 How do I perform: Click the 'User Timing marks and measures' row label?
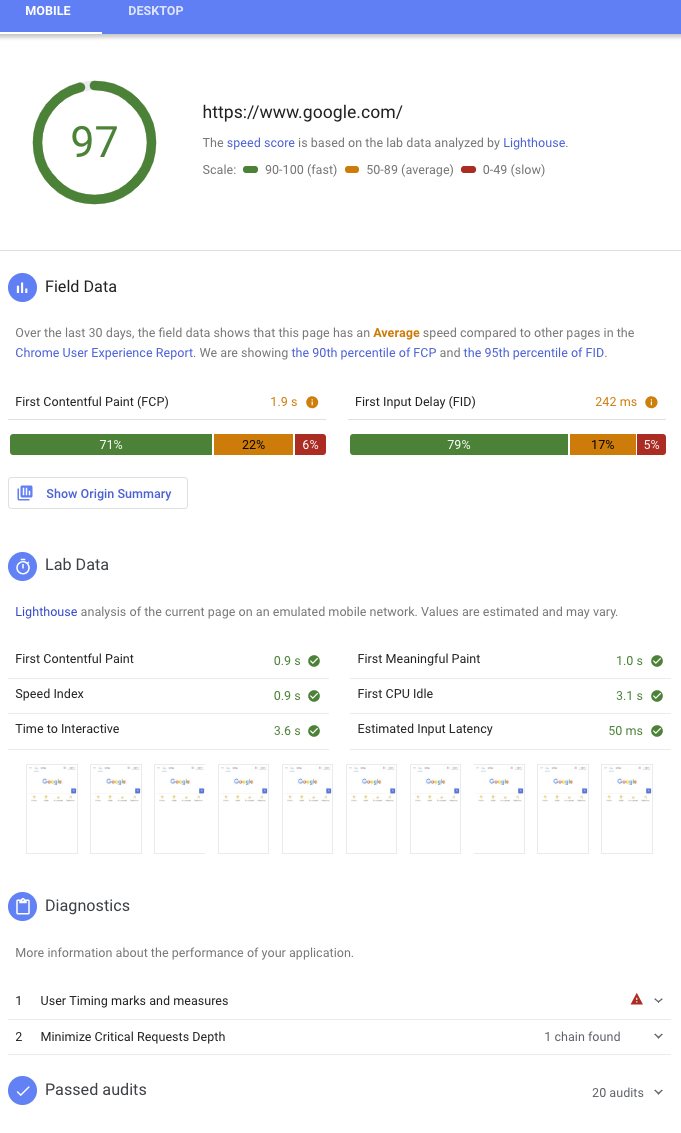coord(134,1001)
